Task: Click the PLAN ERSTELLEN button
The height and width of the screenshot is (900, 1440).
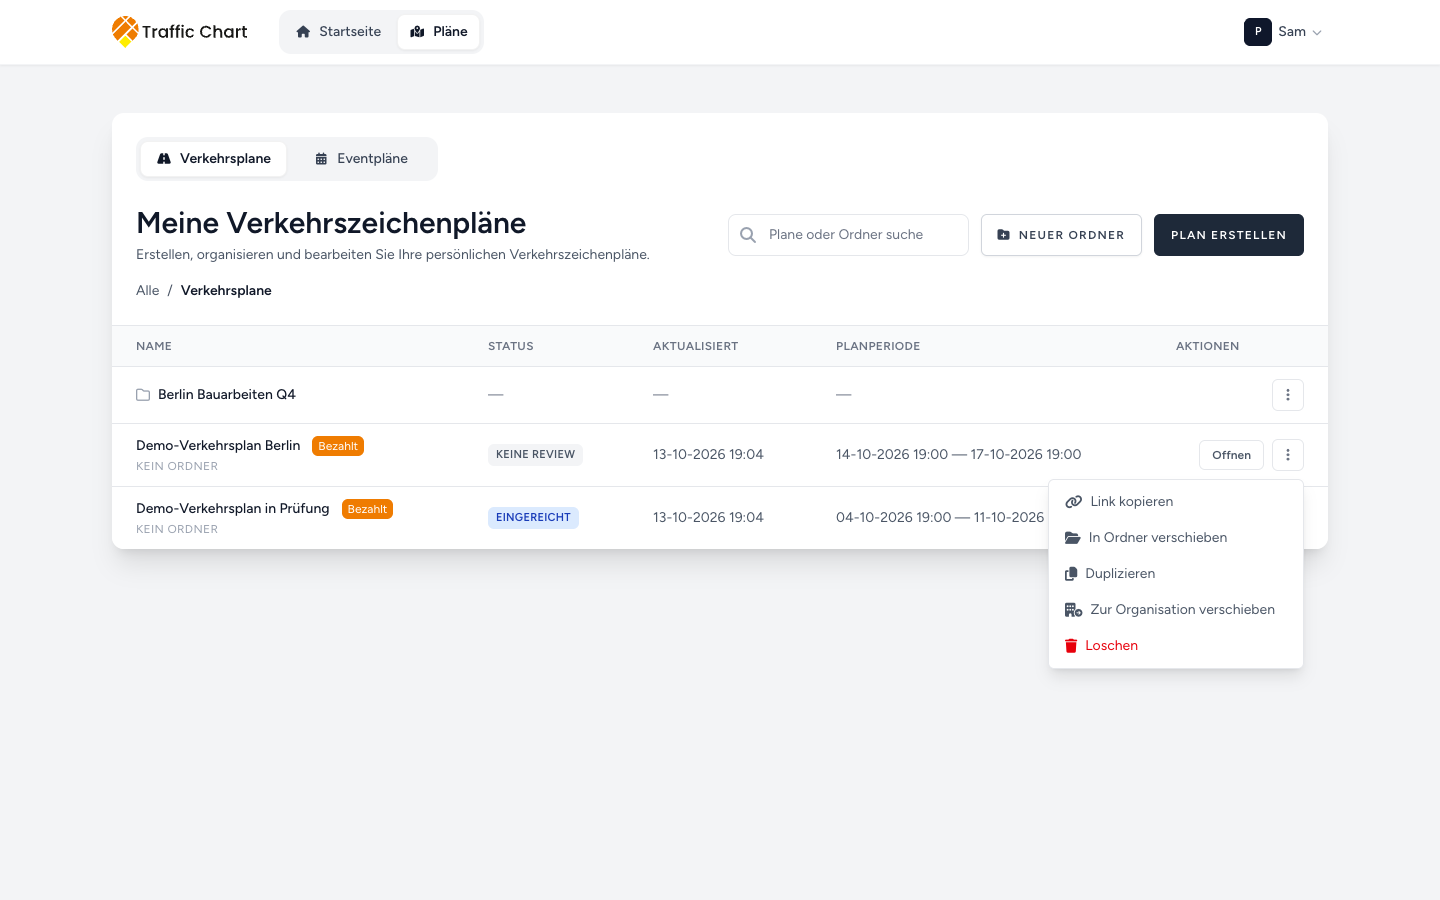Action: (1229, 235)
